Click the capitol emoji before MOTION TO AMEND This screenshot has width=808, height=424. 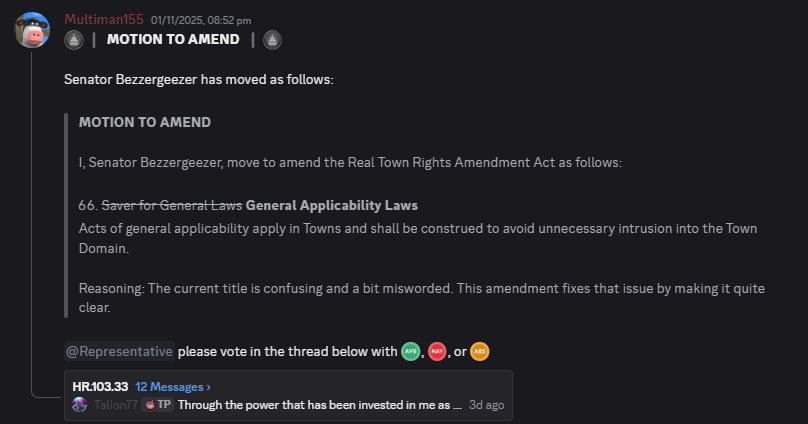point(73,40)
